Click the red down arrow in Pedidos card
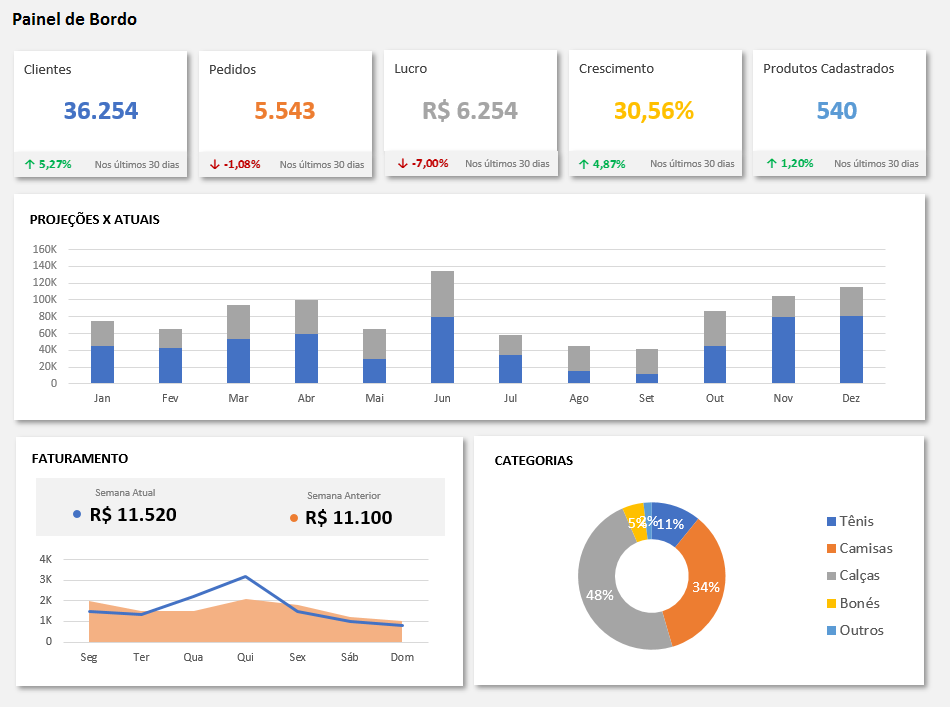This screenshot has height=707, width=950. click(214, 164)
